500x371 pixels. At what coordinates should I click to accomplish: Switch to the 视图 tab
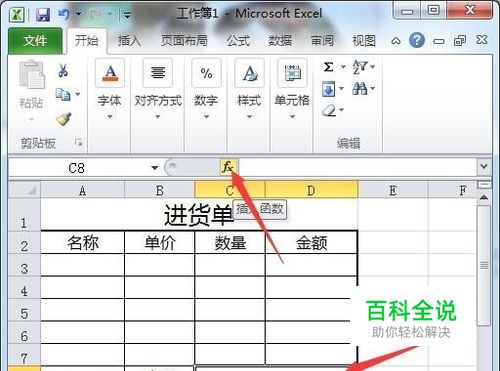(364, 41)
